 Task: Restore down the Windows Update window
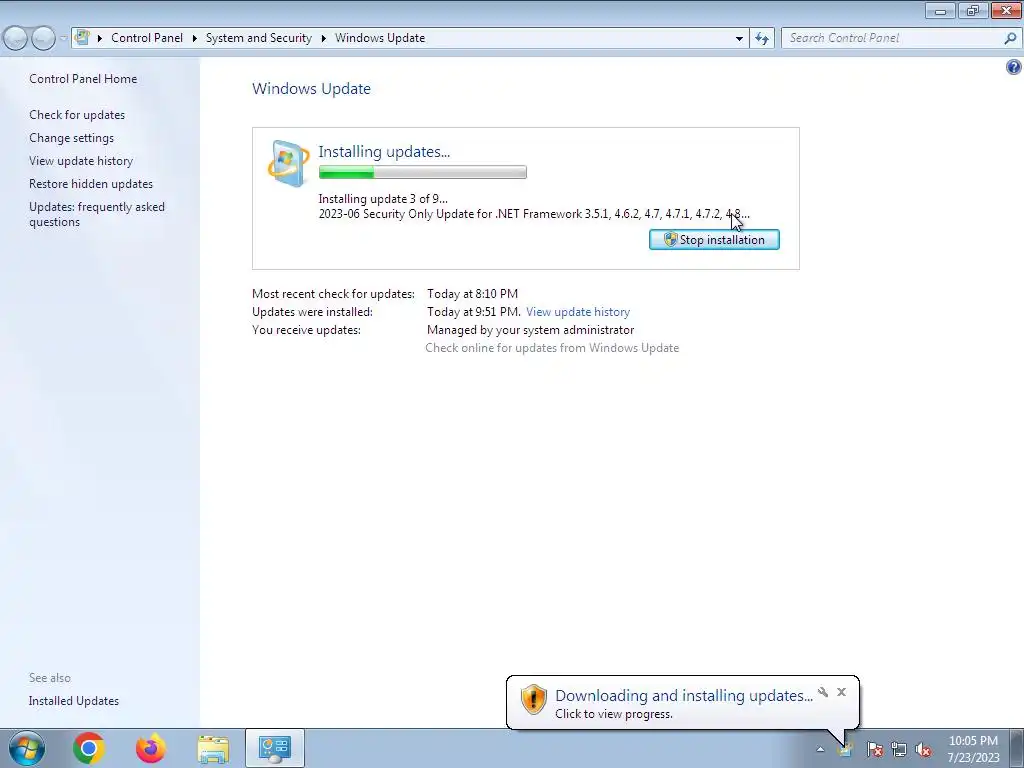click(973, 10)
